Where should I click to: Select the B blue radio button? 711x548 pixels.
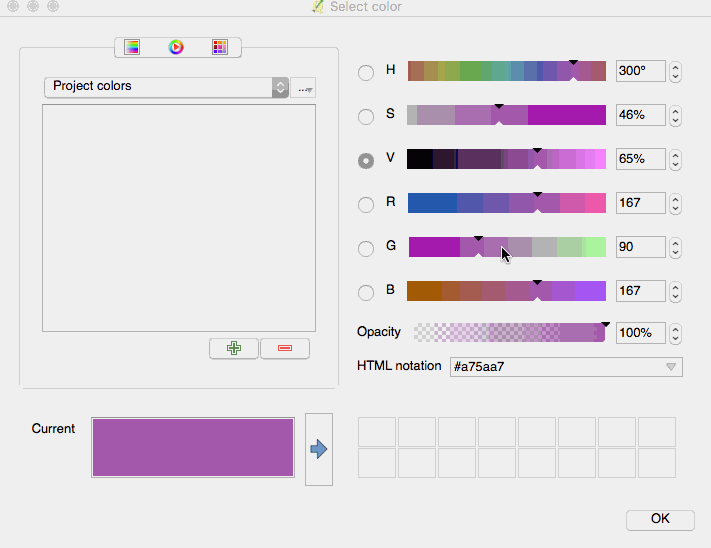coord(366,292)
